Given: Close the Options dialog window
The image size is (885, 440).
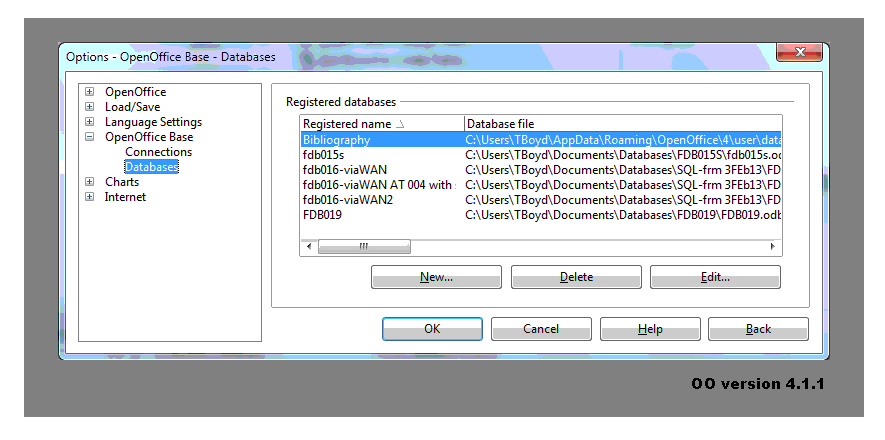Looking at the screenshot, I should [x=799, y=52].
